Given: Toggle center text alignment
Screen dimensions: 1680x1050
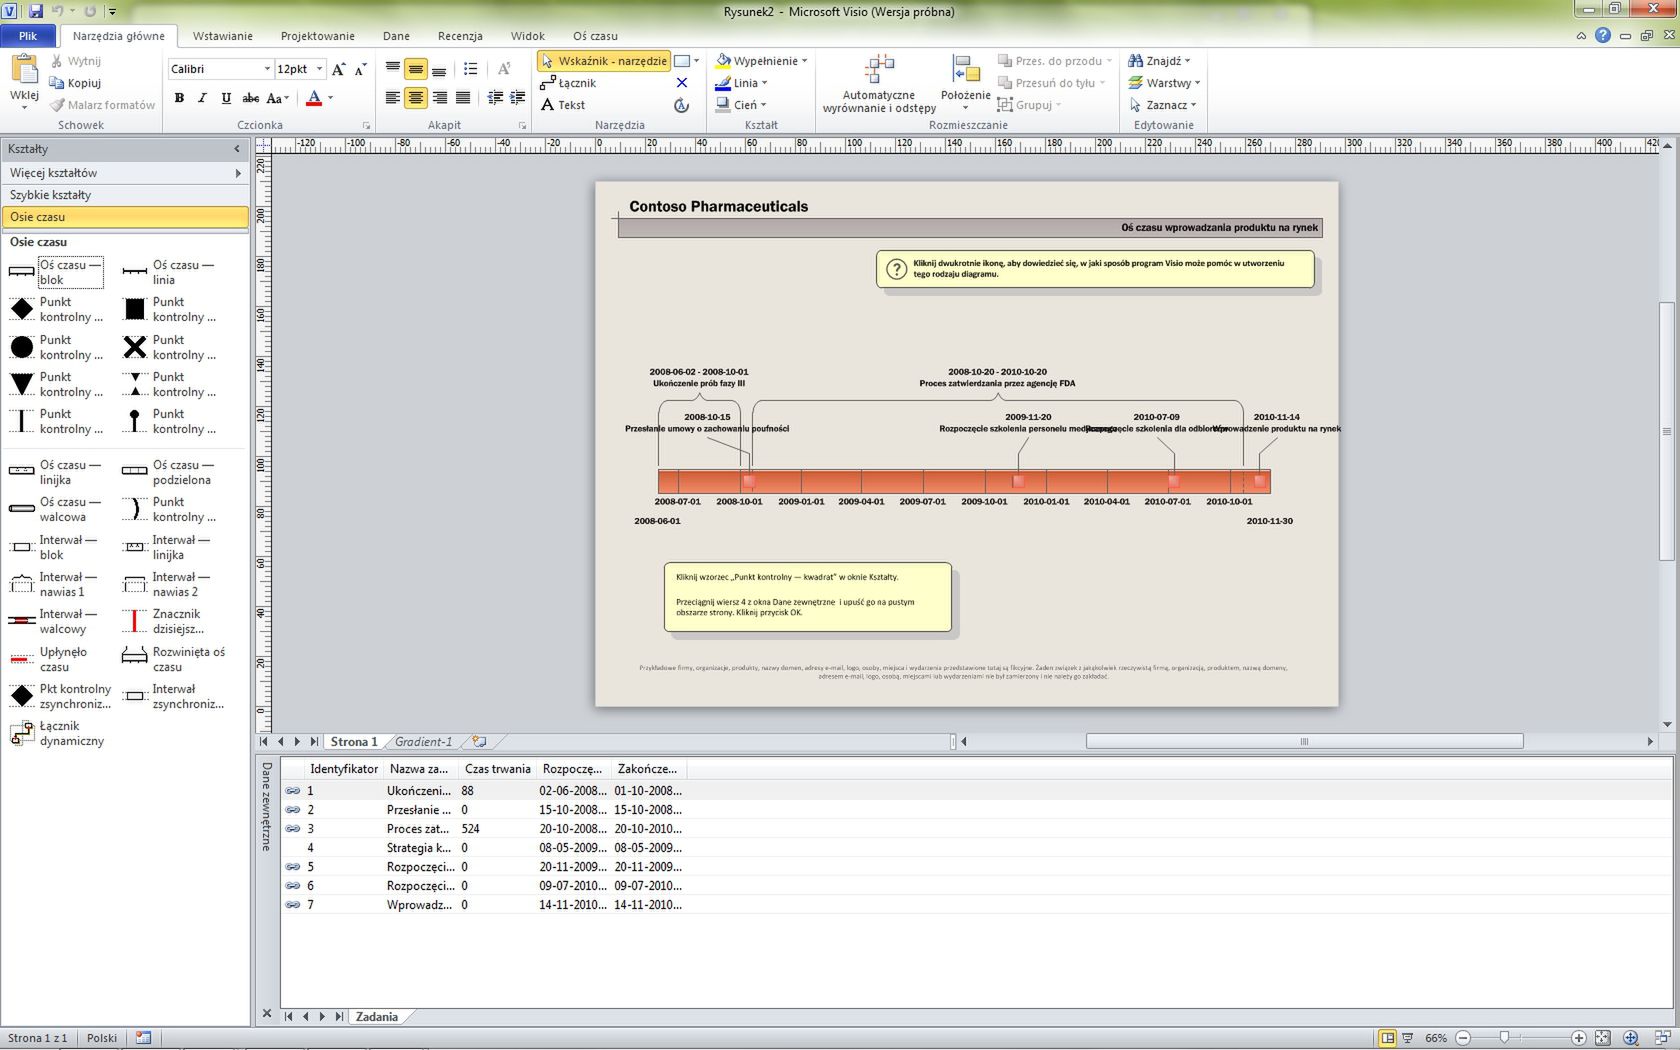Looking at the screenshot, I should pyautogui.click(x=416, y=98).
